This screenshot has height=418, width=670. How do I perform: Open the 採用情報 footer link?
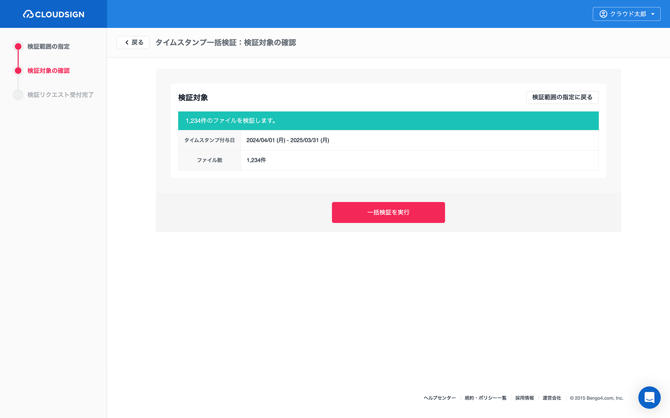(x=524, y=398)
